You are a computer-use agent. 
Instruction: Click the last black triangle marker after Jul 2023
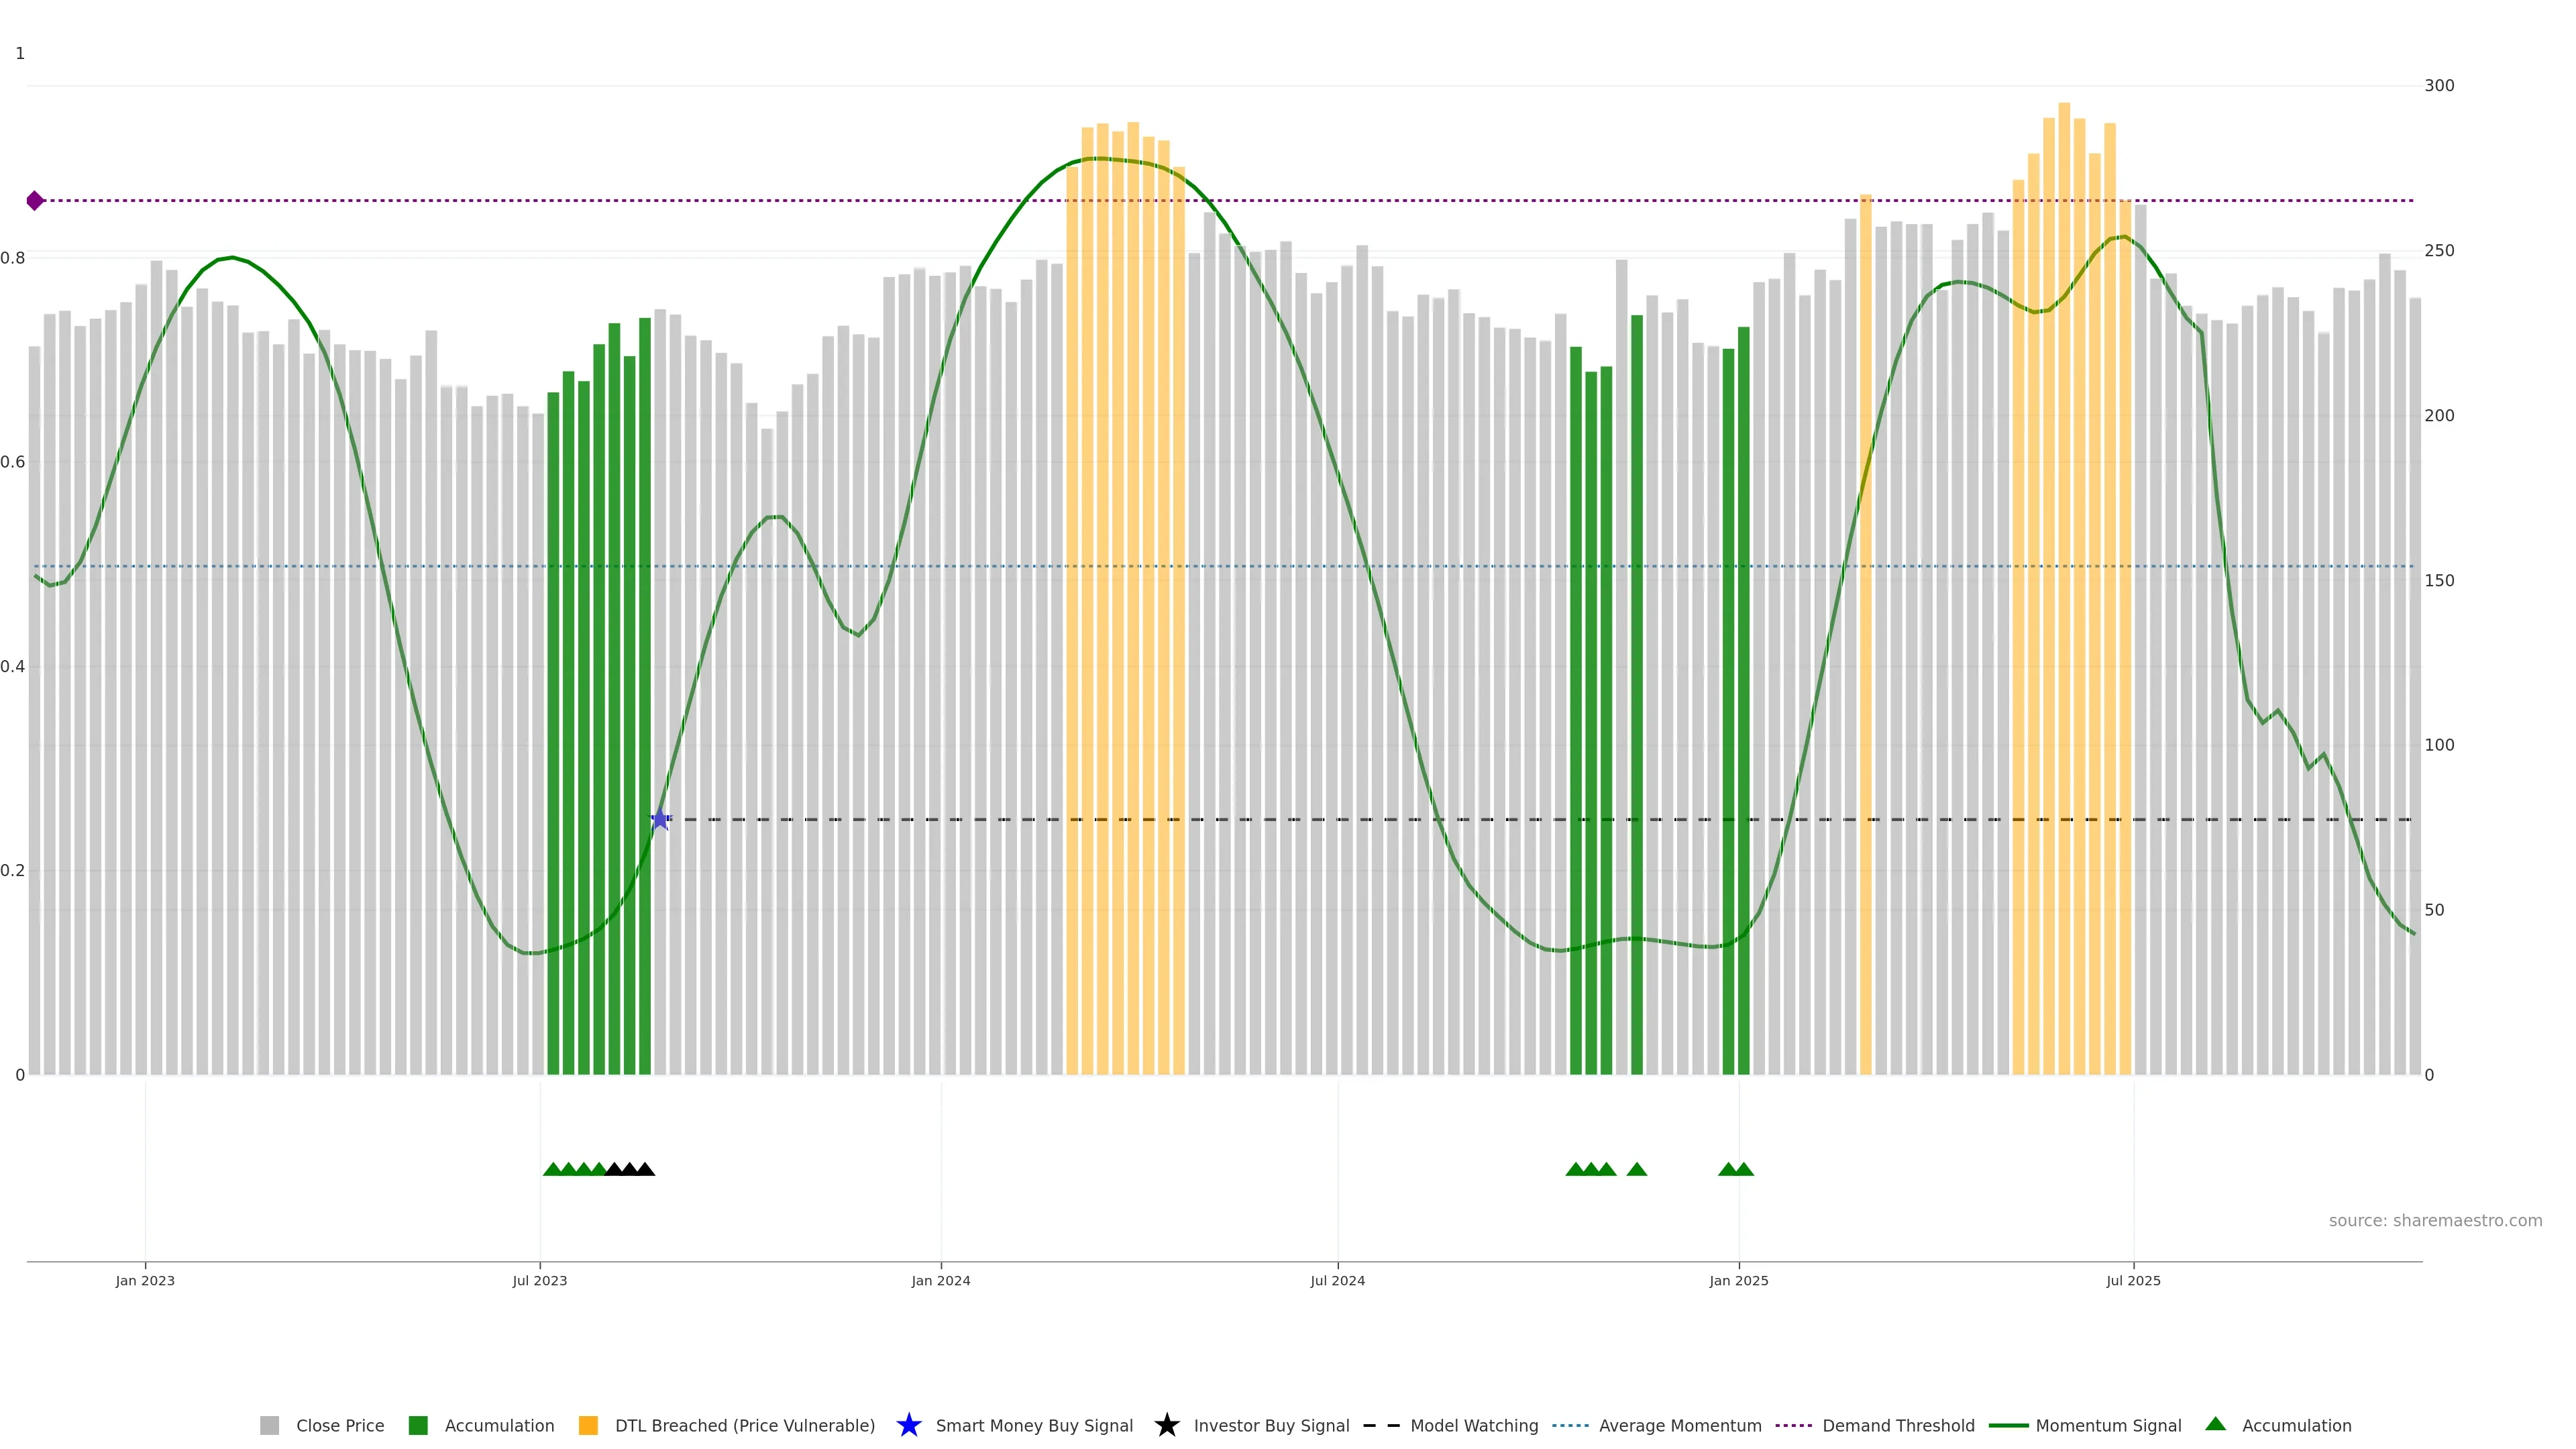(645, 1169)
